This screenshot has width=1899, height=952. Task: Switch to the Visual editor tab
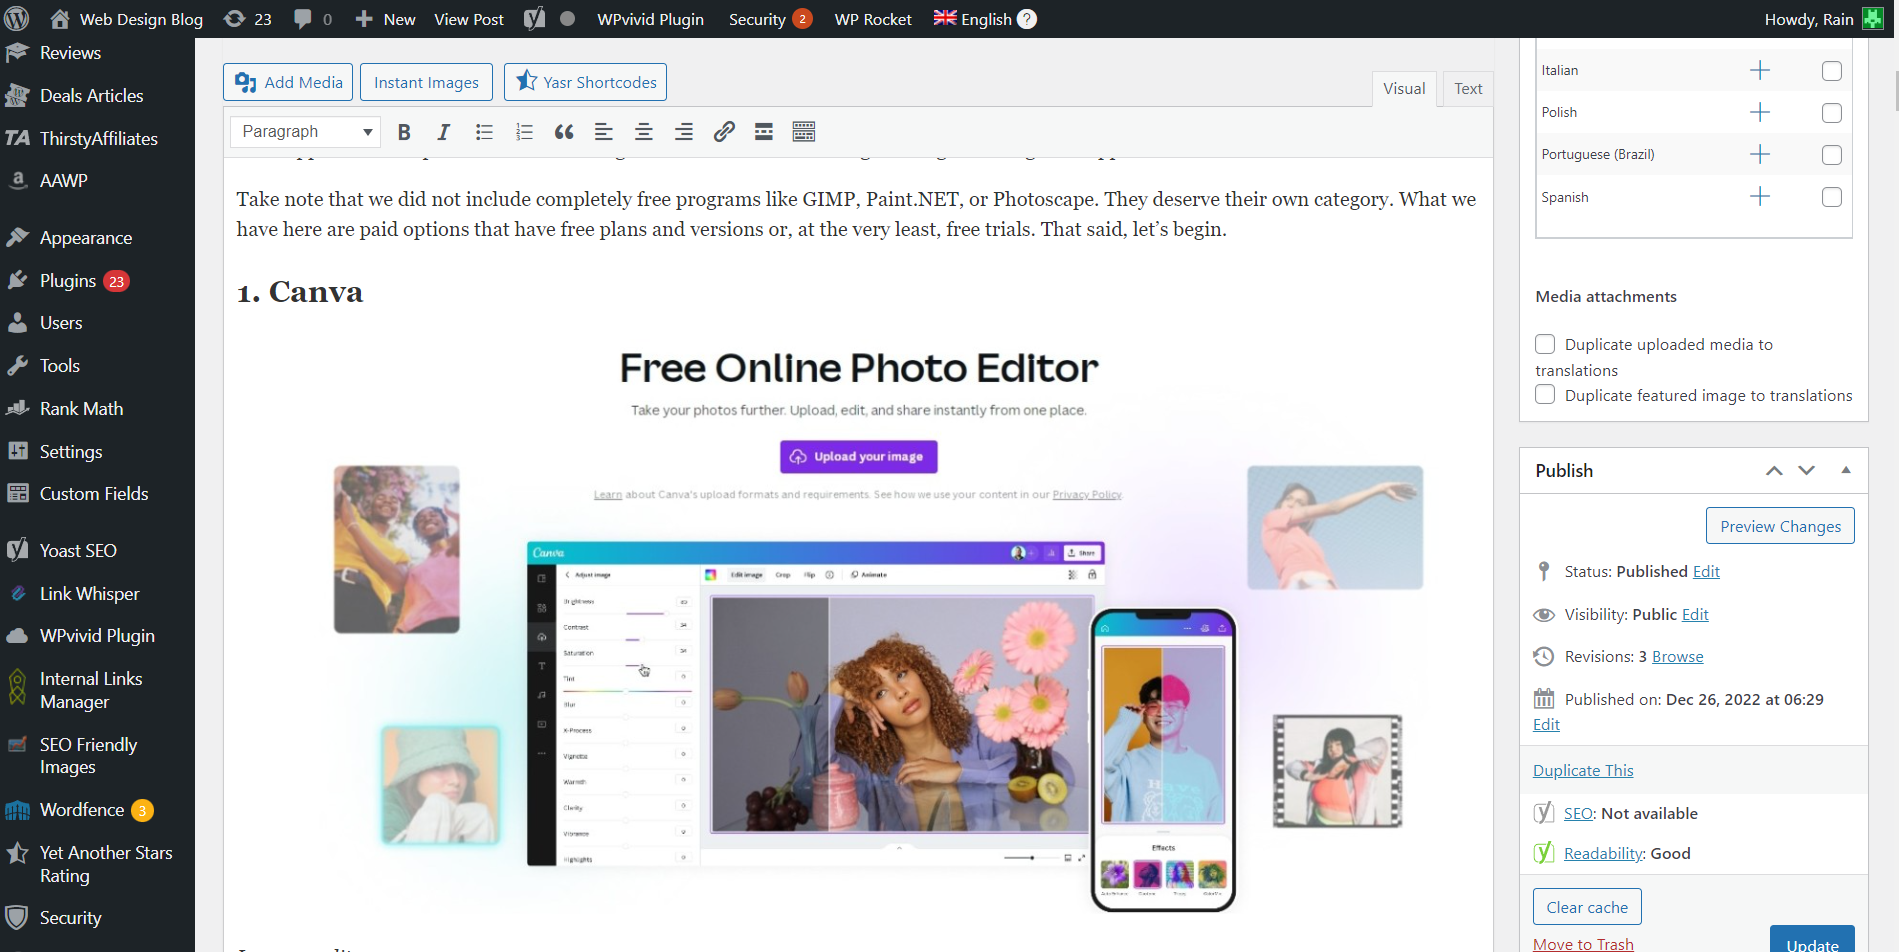(x=1404, y=89)
